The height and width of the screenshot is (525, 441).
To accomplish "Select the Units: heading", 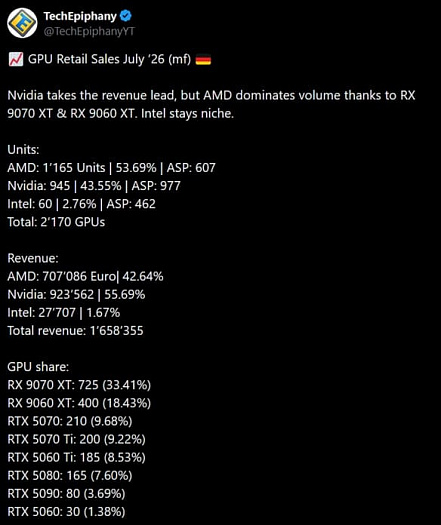I will pyautogui.click(x=23, y=149).
